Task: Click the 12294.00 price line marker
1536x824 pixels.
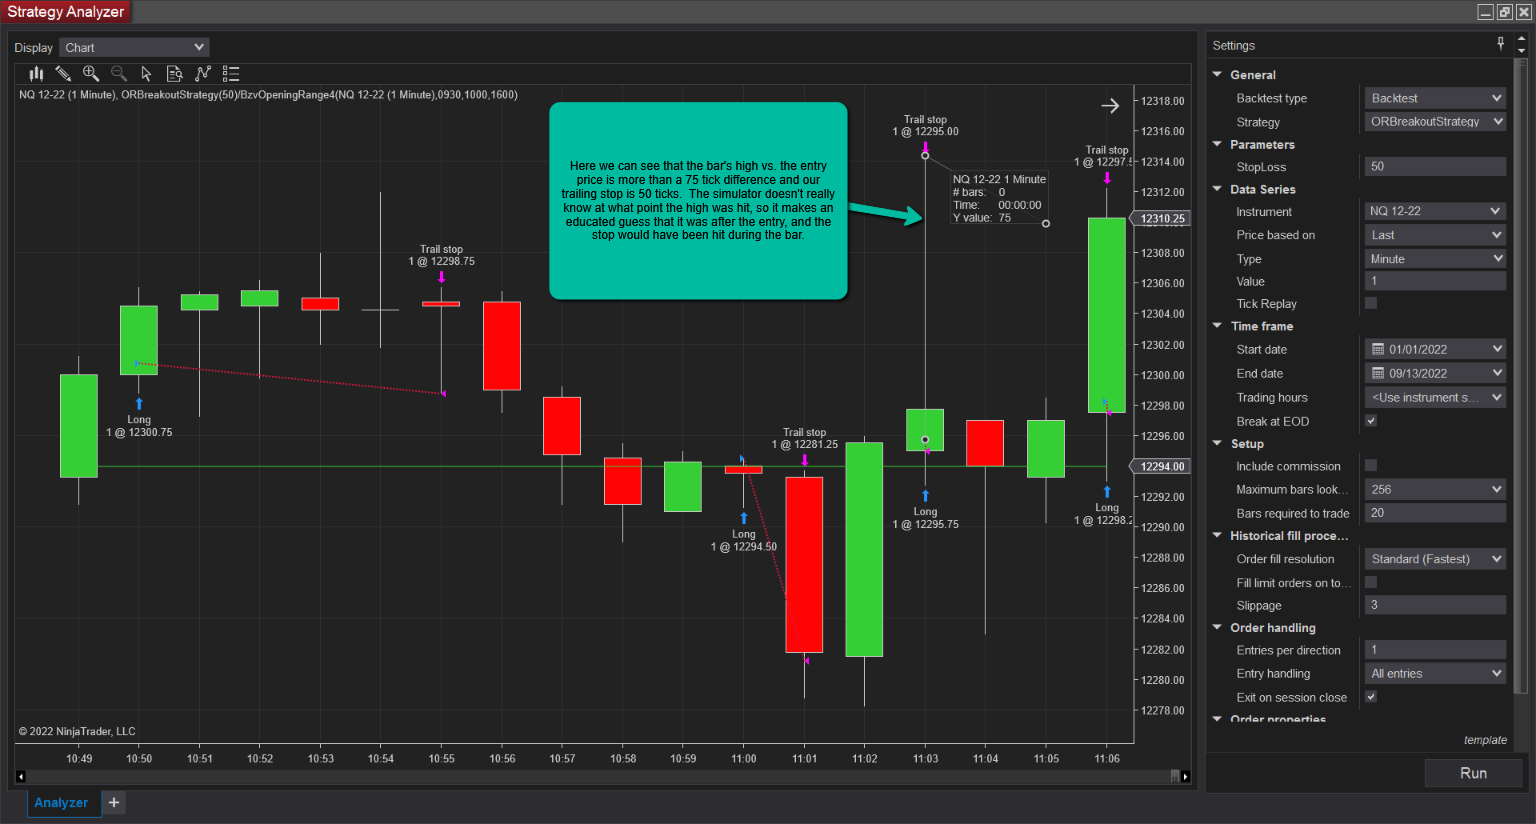Action: [x=1161, y=466]
